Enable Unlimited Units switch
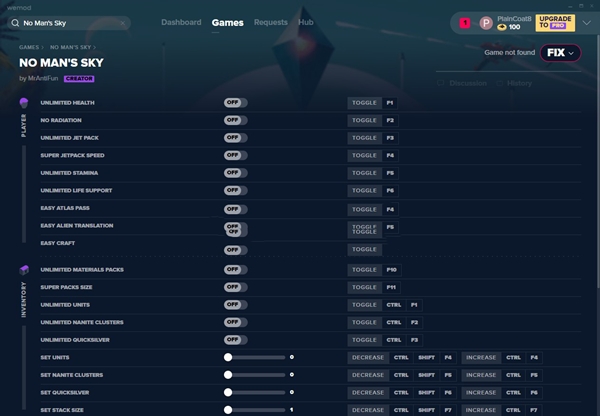Screen dimensions: 600x416 (x=236, y=305)
